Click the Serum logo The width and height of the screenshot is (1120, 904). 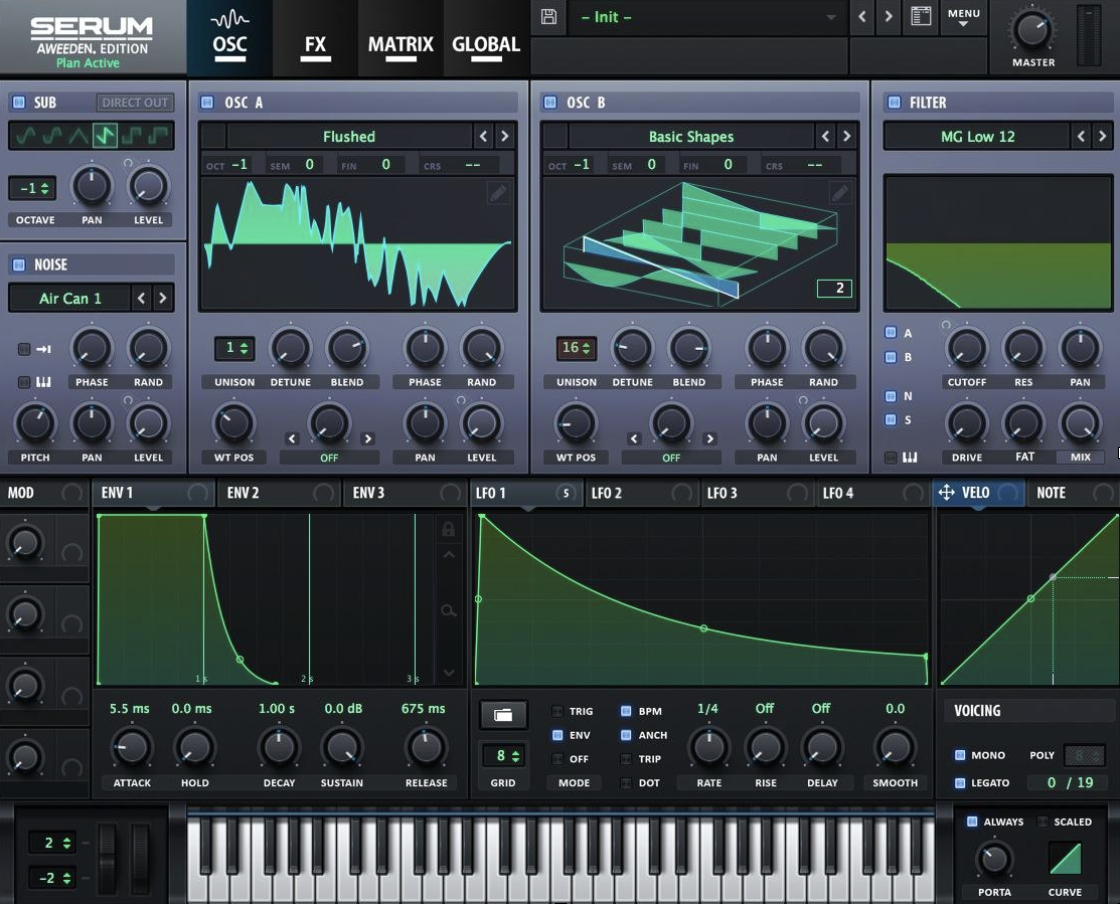(91, 27)
